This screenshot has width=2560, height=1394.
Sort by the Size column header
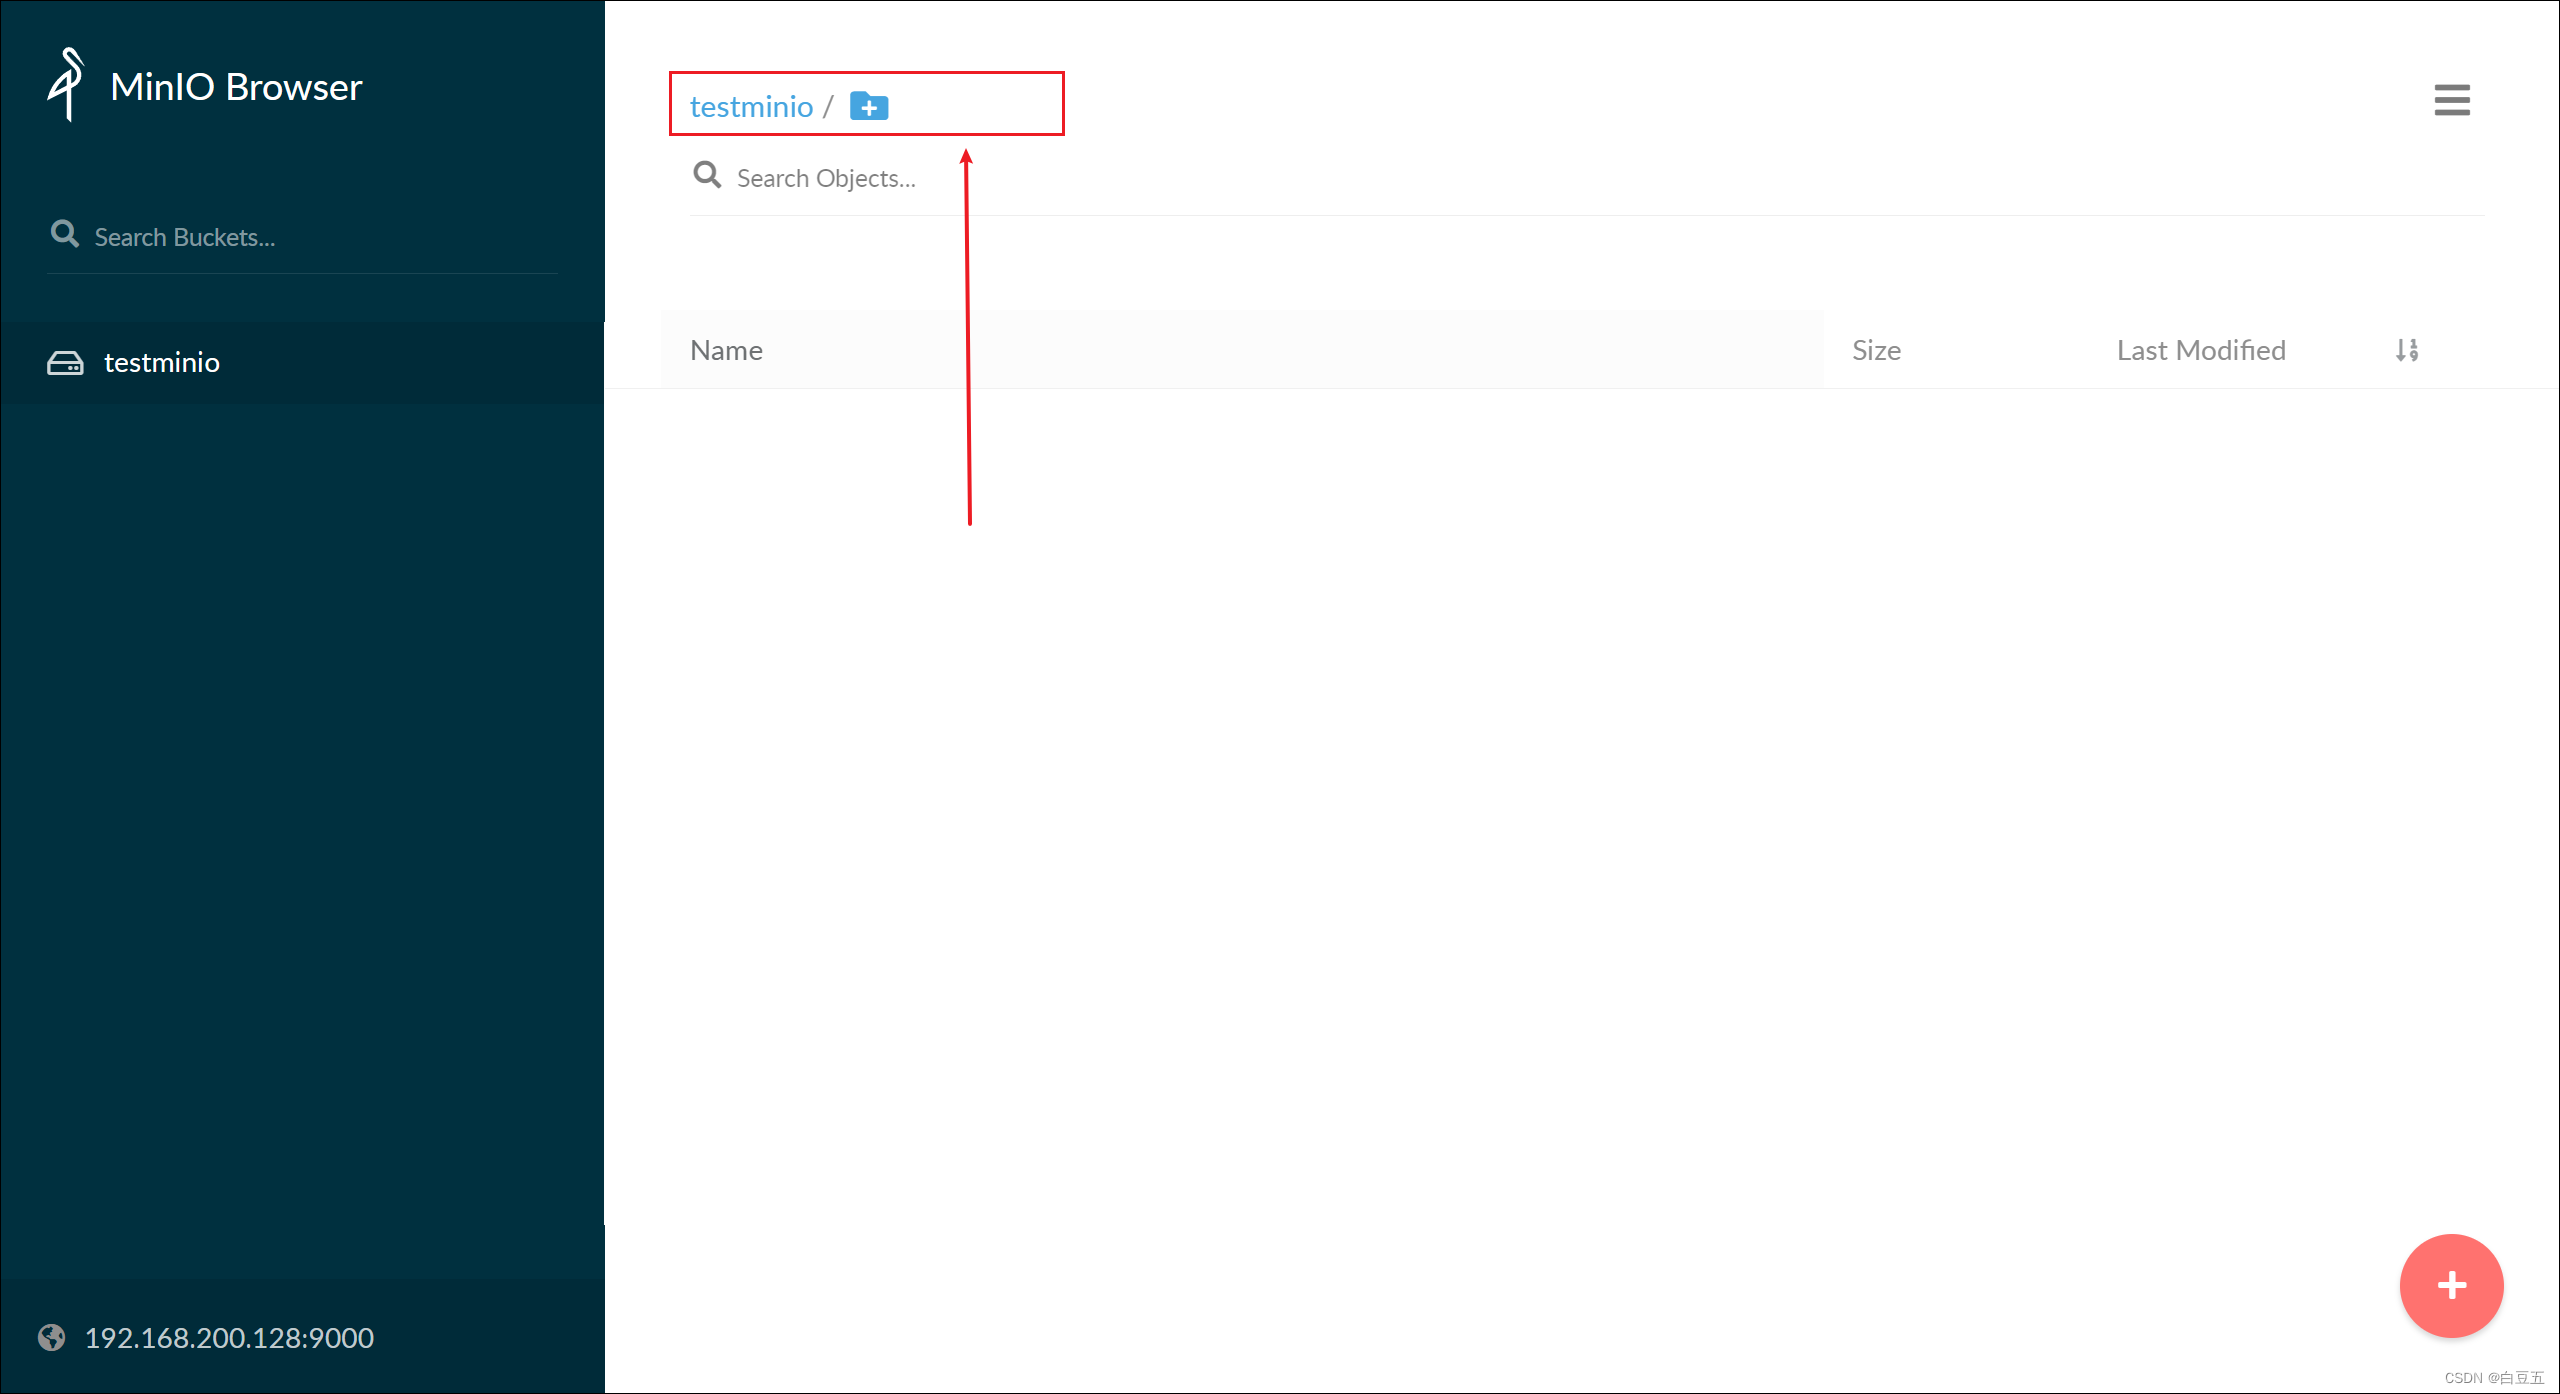coord(1876,350)
